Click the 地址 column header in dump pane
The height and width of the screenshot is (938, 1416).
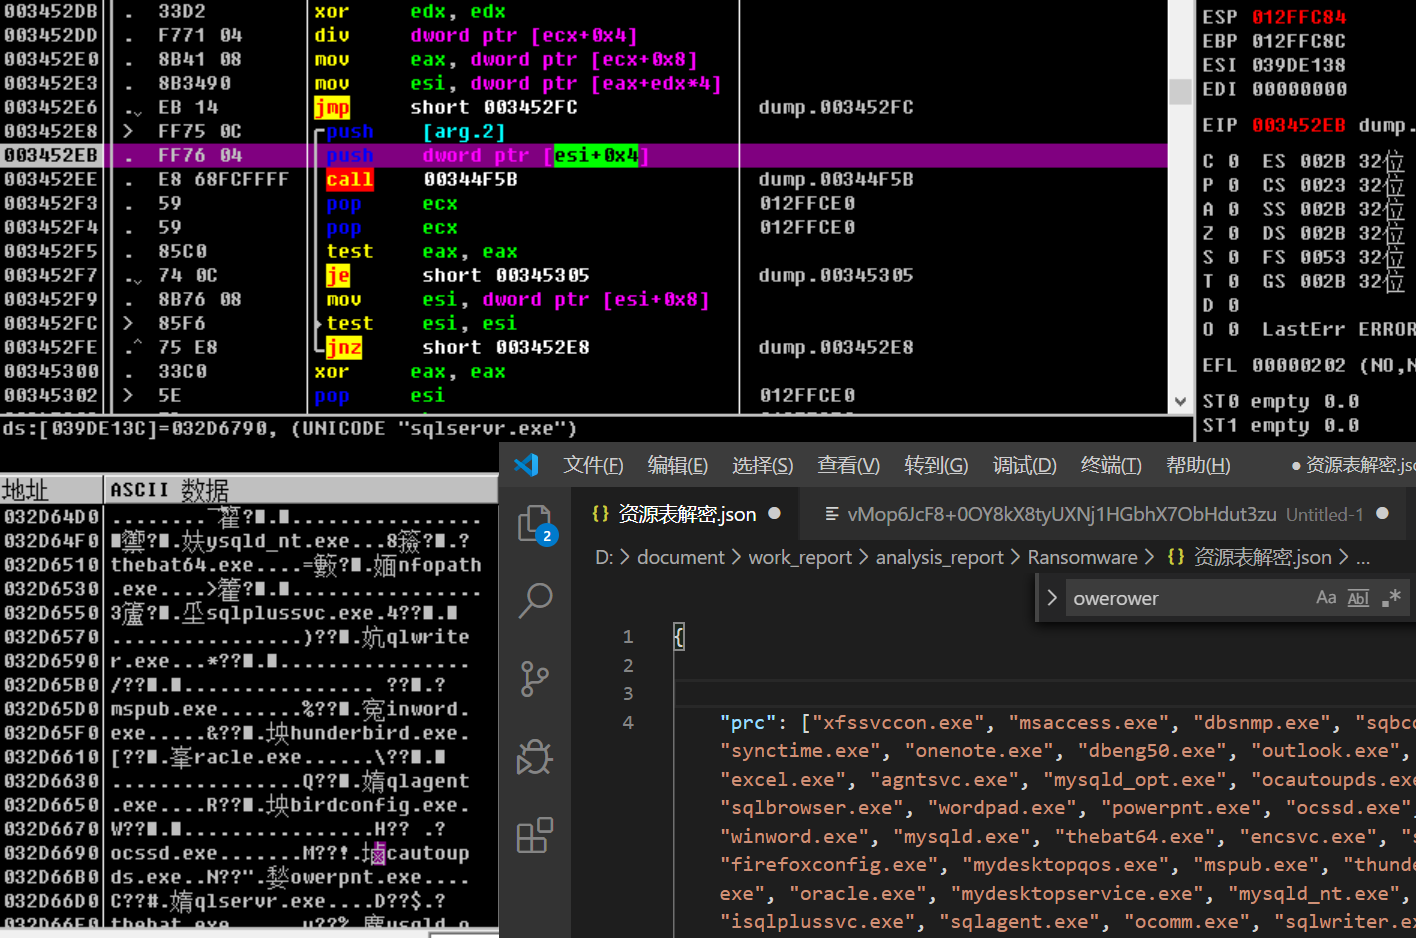coord(51,490)
